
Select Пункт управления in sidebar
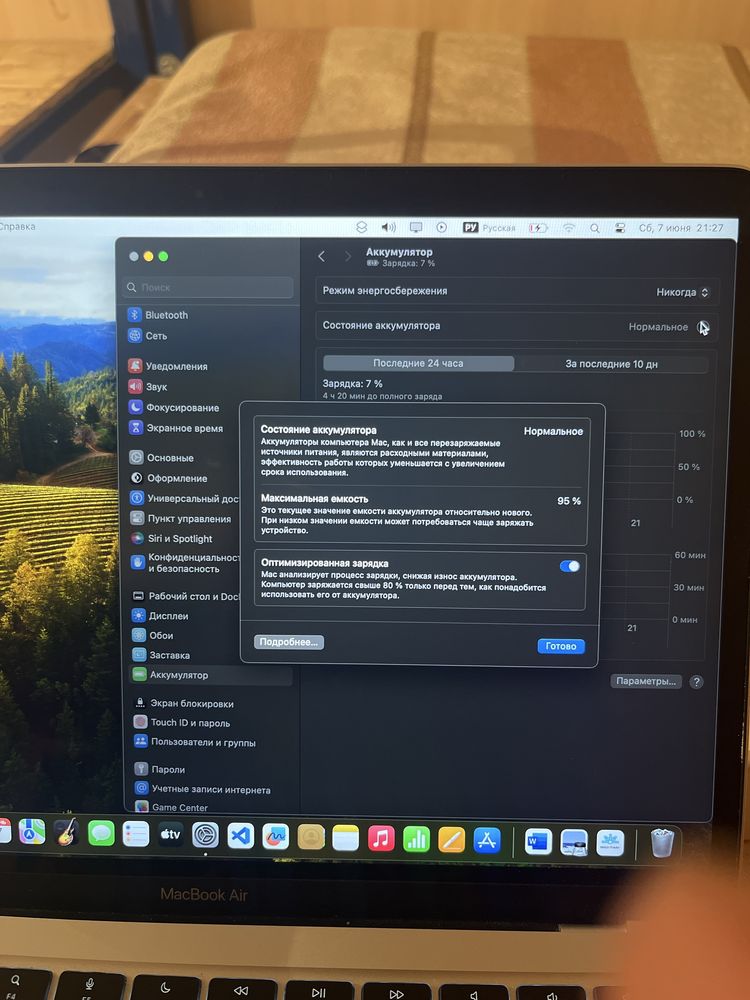tap(180, 518)
